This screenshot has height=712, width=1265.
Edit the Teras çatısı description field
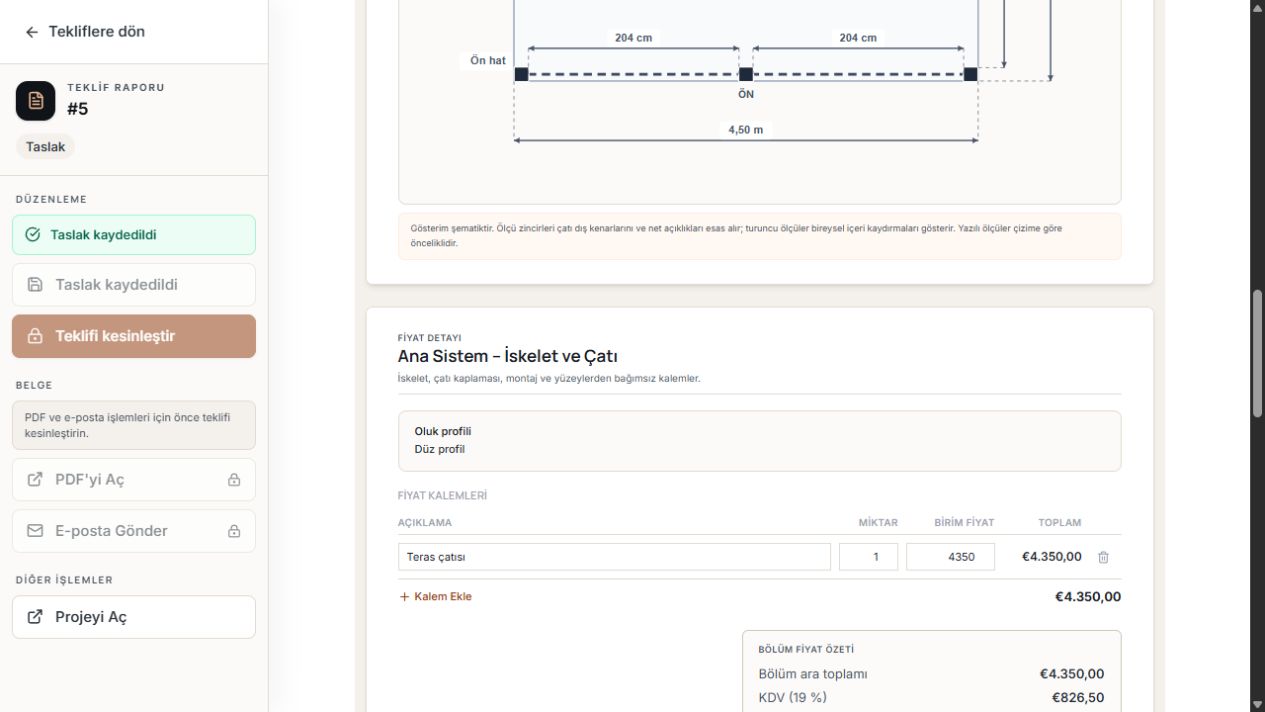614,557
